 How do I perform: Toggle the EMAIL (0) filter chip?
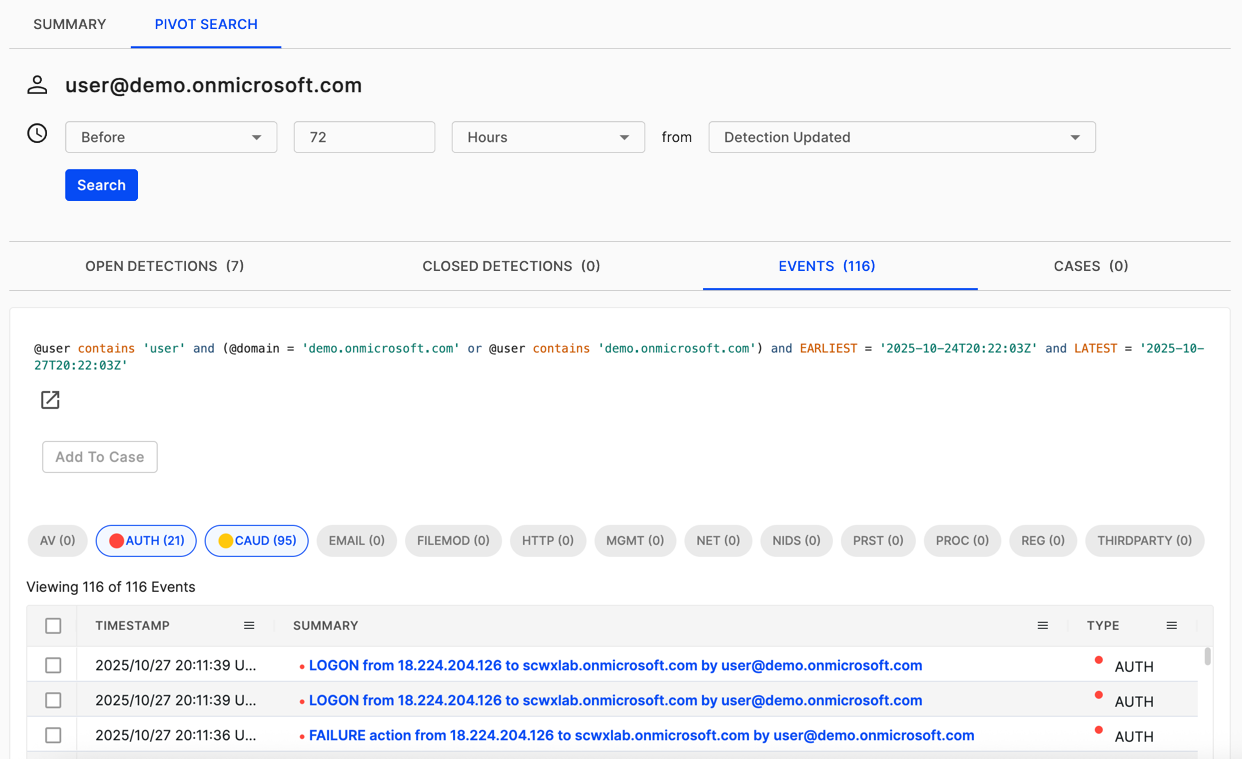357,541
